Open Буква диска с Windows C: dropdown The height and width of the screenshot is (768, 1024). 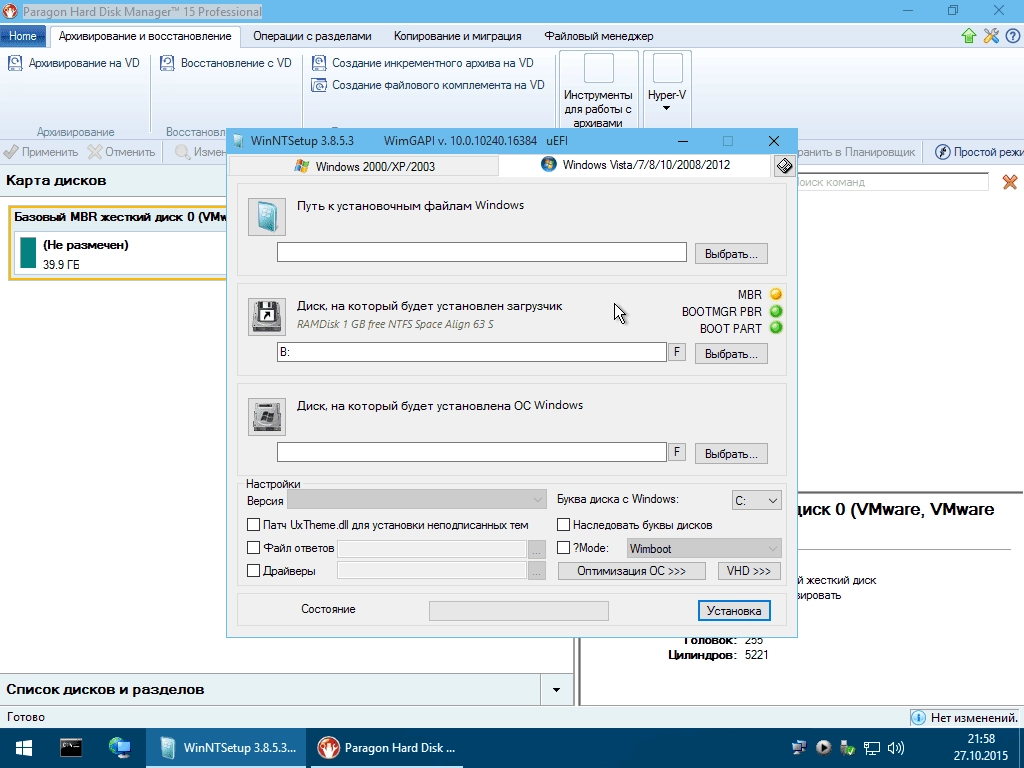point(756,500)
